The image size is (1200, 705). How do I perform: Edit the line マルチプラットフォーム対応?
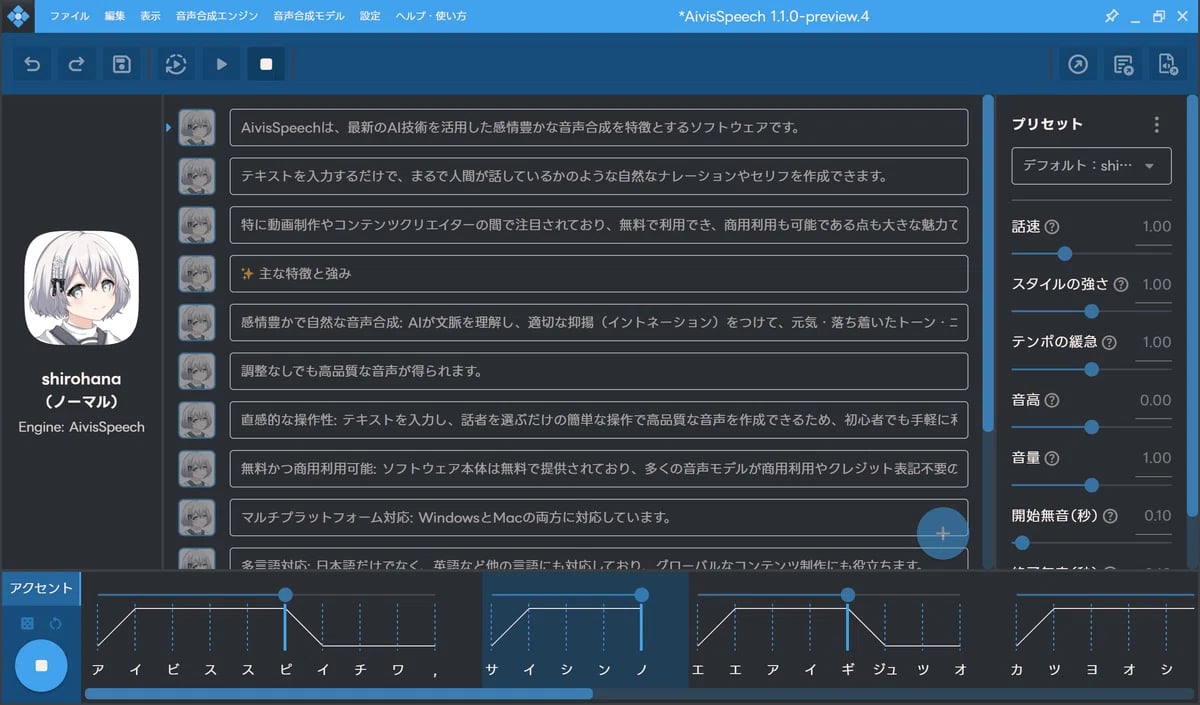(x=598, y=517)
